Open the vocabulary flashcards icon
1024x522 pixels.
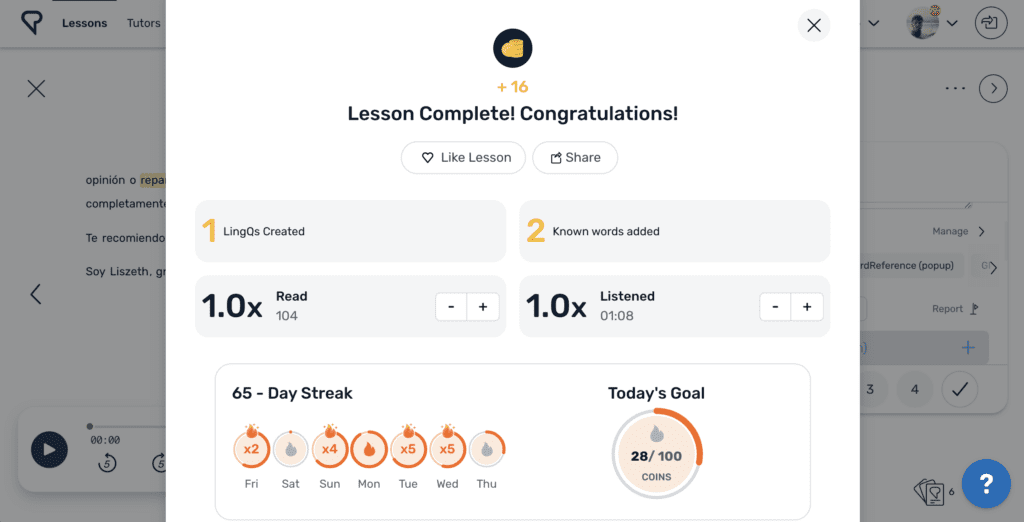point(929,491)
